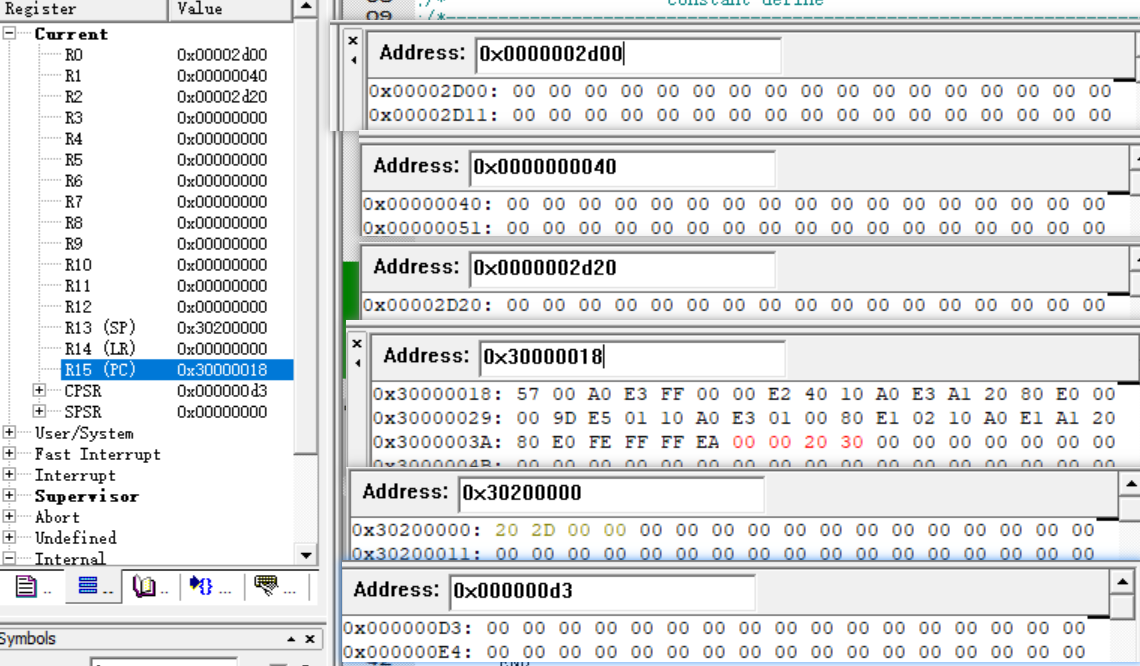Focus the address field showing 0x000000d3
This screenshot has height=666, width=1140.
coord(603,591)
